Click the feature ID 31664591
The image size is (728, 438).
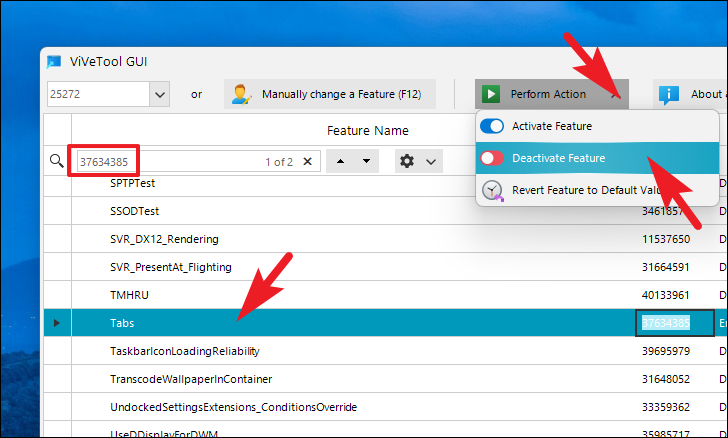click(x=666, y=267)
